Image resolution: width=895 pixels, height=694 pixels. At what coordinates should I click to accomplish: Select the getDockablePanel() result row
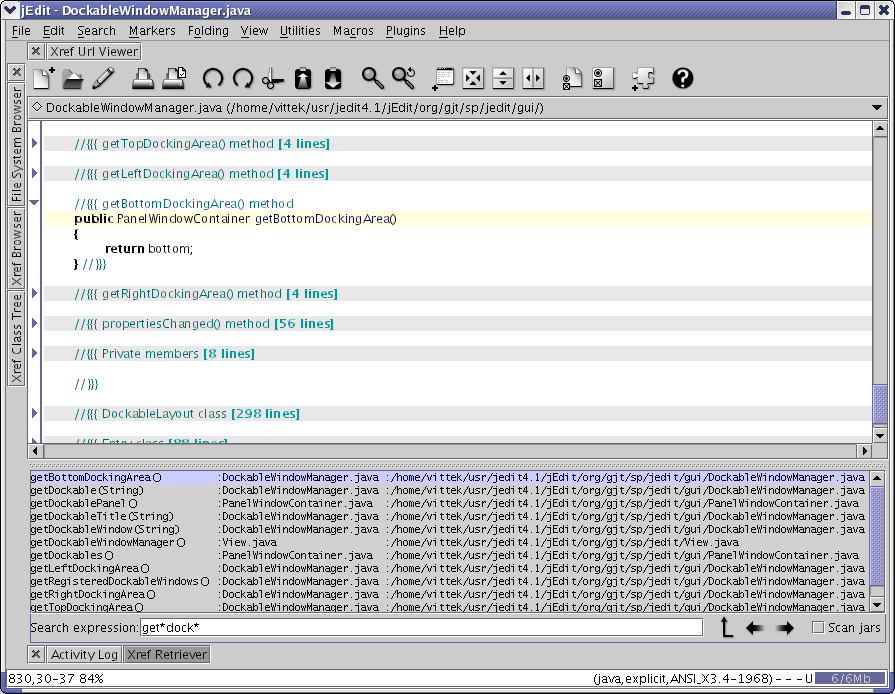pos(449,503)
